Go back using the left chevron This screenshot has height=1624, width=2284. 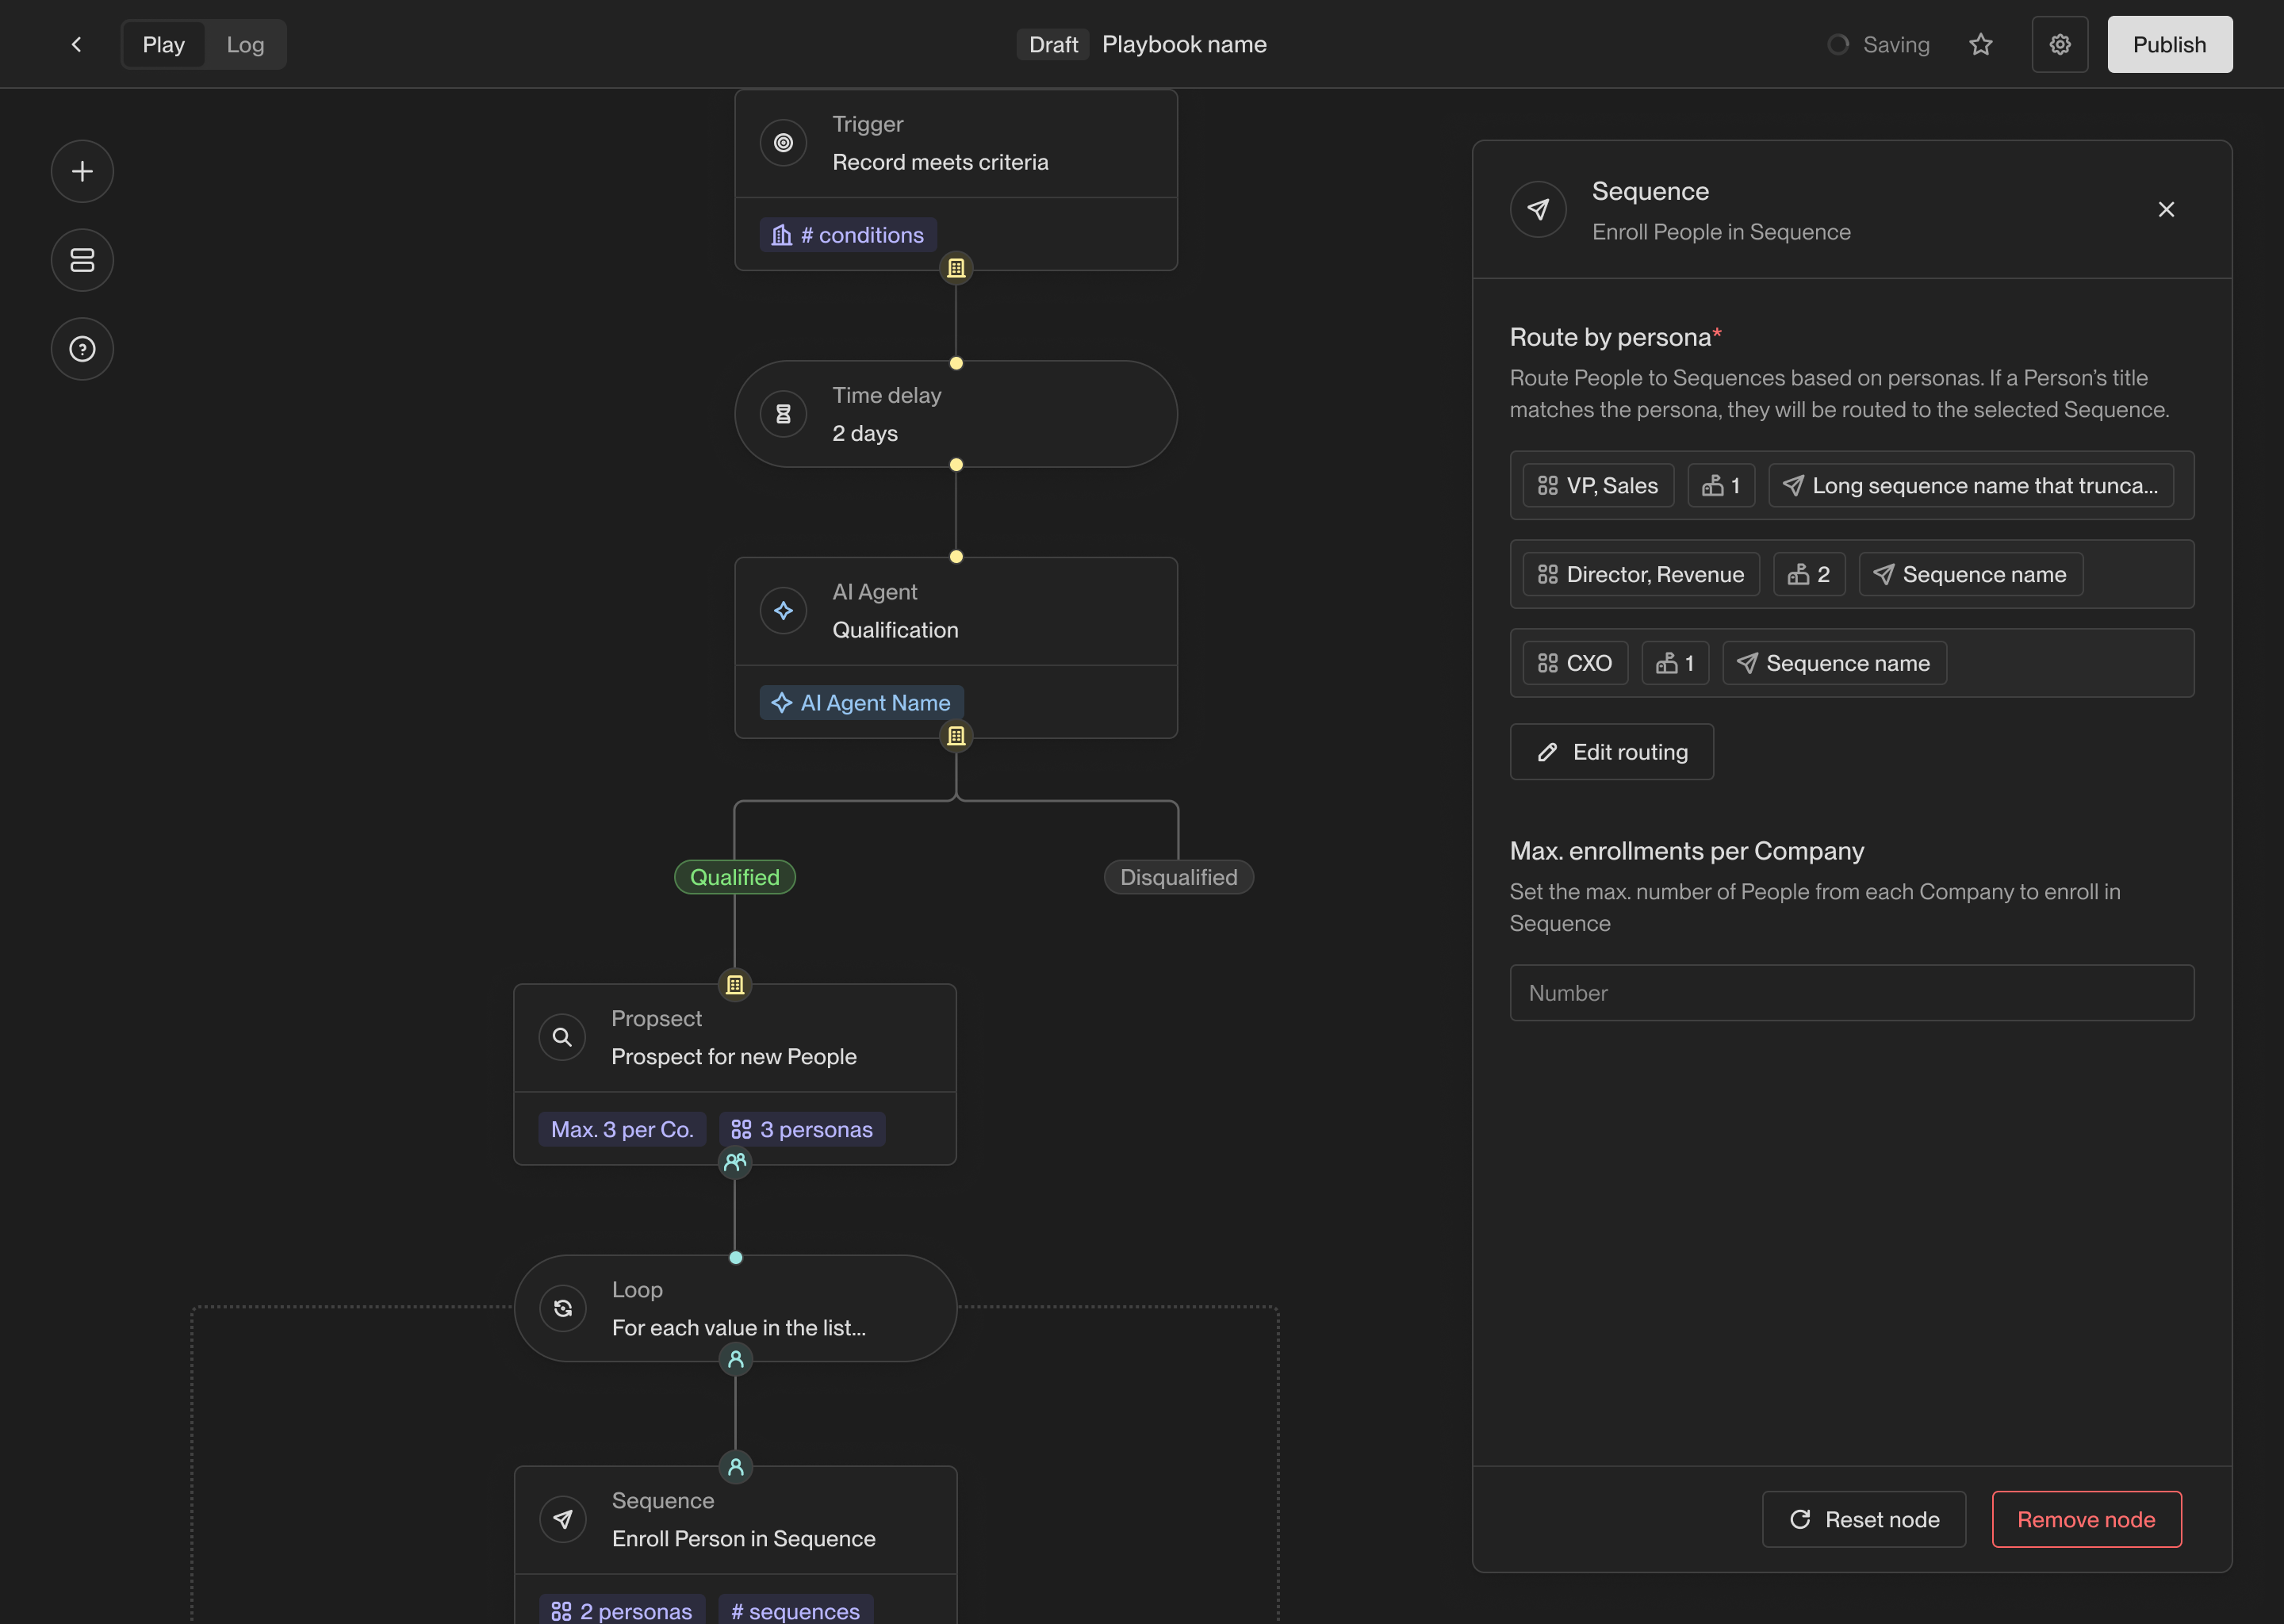click(x=76, y=44)
